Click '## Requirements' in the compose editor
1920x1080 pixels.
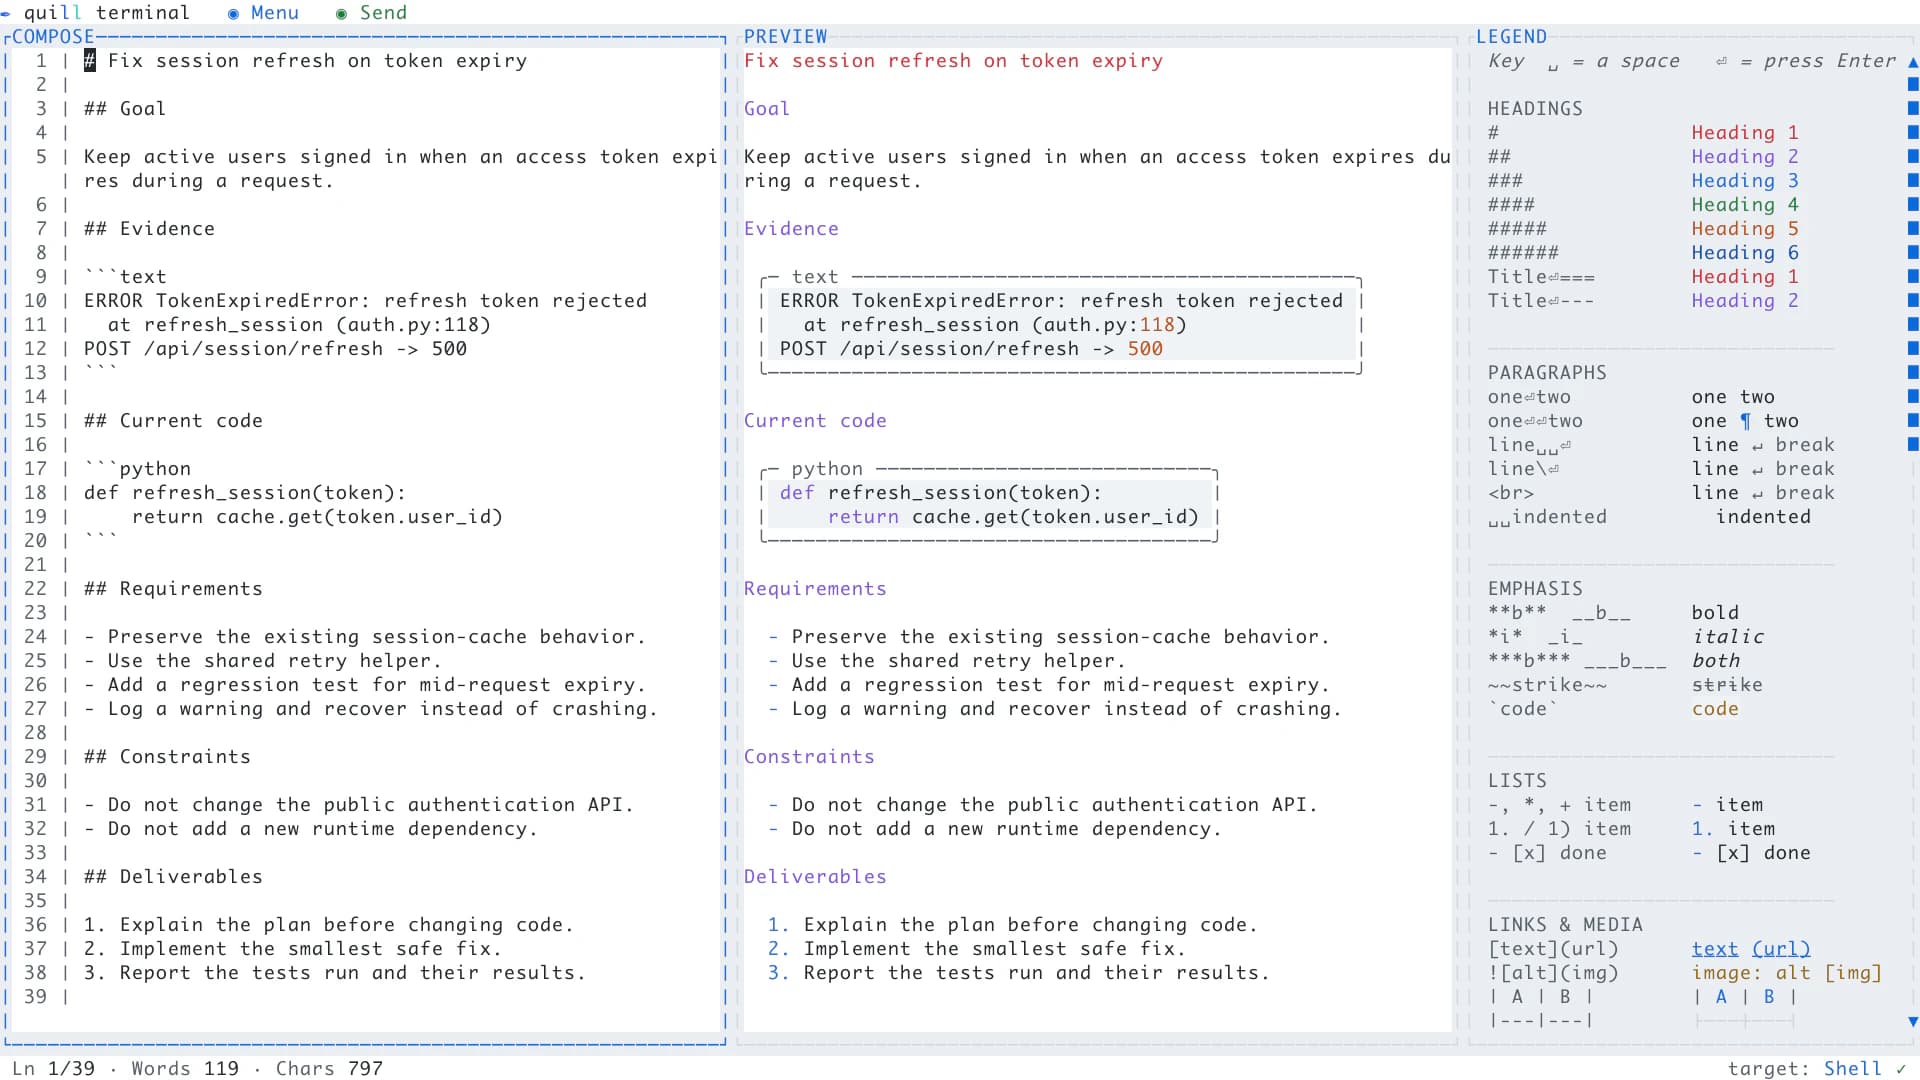173,588
